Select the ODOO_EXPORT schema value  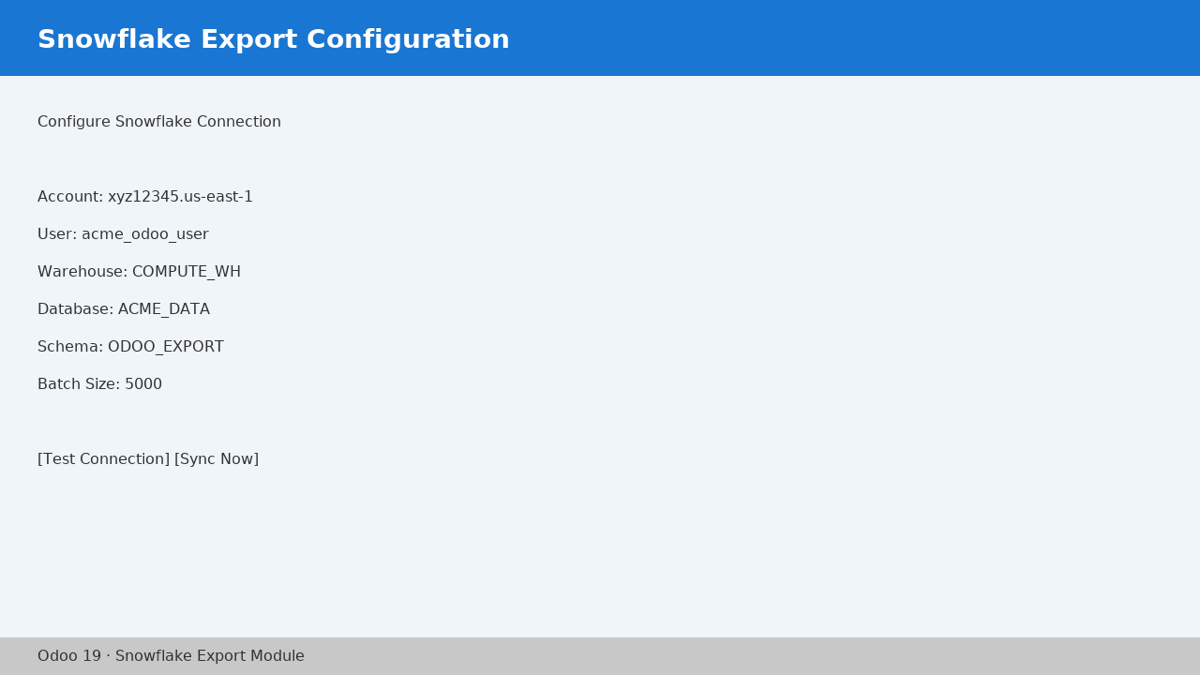(166, 347)
